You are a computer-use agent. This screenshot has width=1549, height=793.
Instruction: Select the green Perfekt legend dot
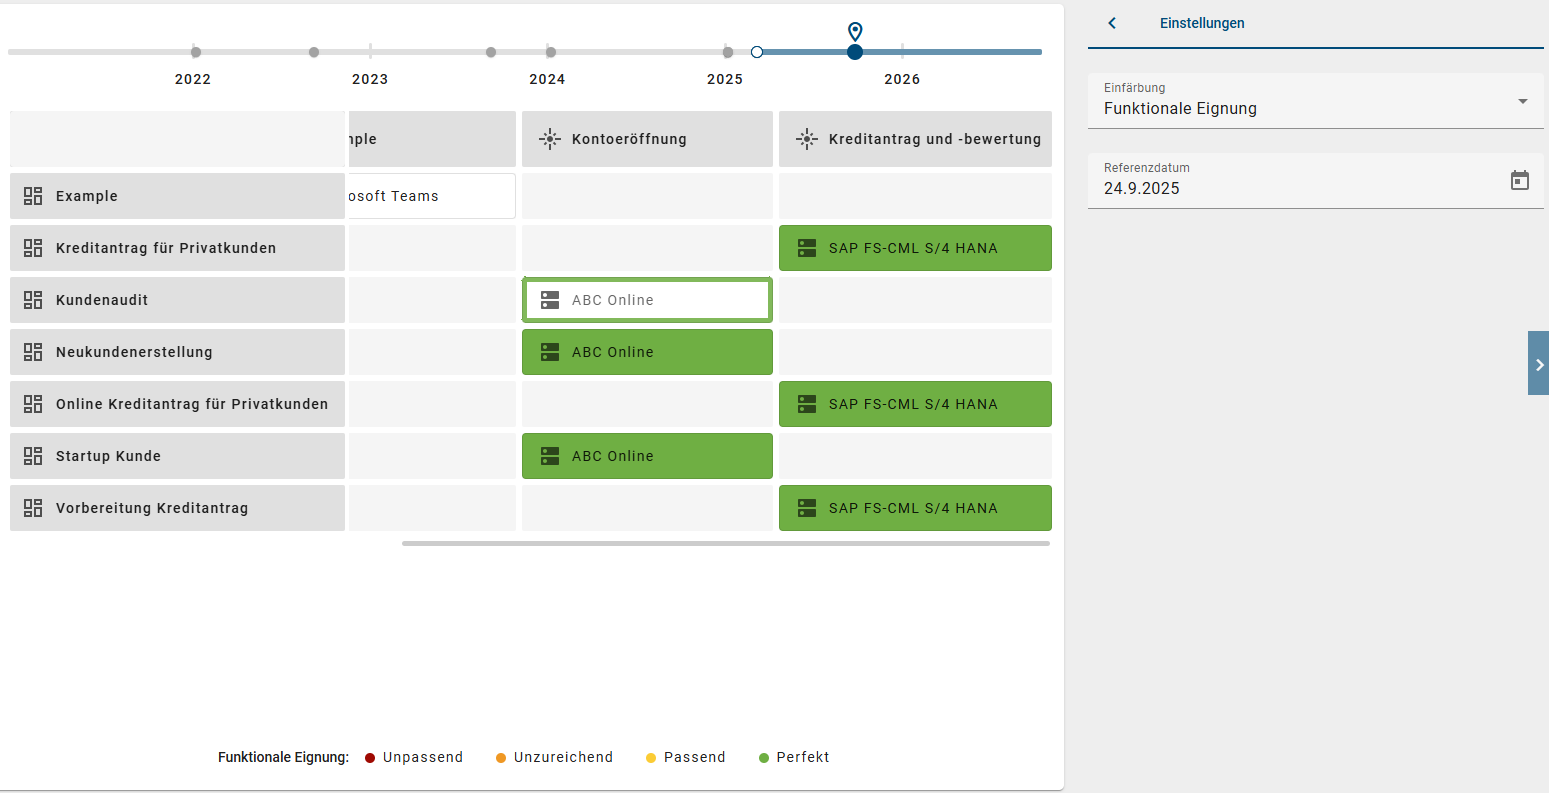[765, 757]
